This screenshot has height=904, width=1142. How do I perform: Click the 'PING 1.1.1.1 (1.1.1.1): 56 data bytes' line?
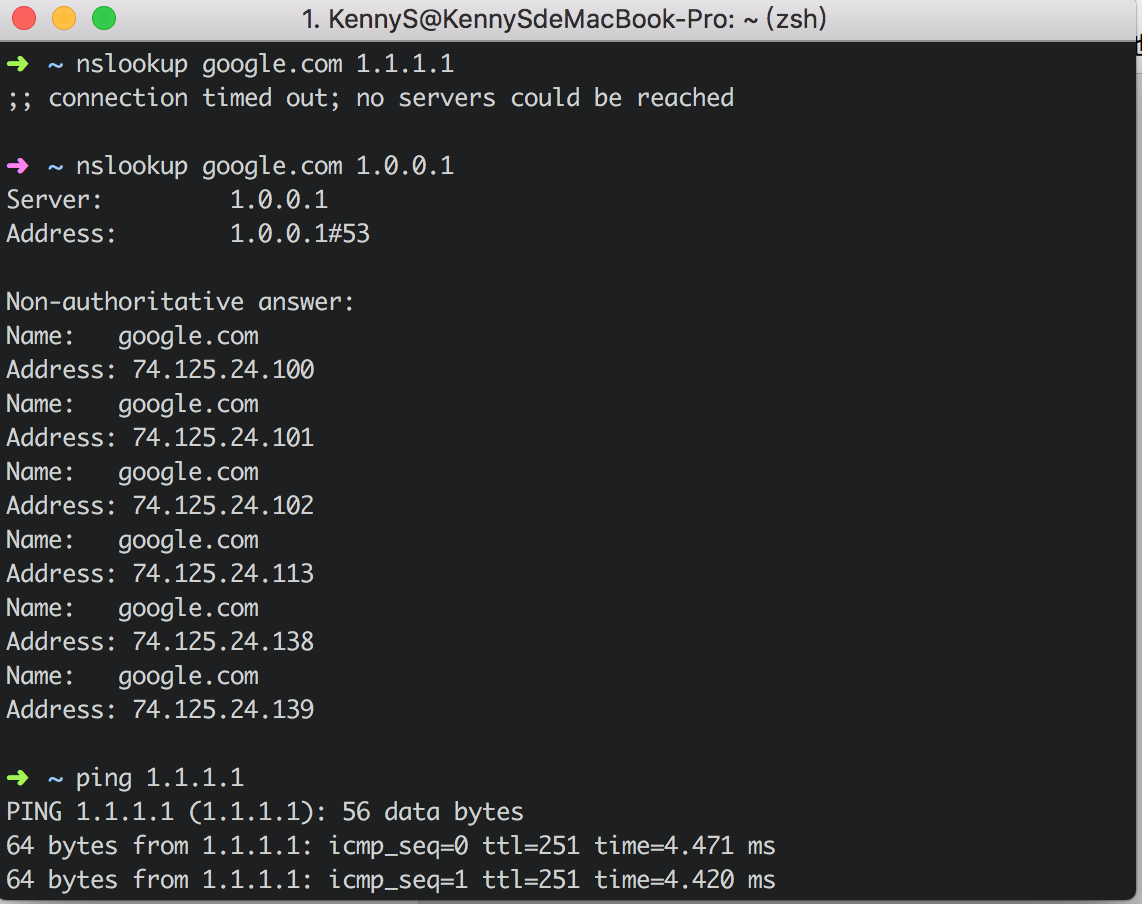[x=265, y=812]
